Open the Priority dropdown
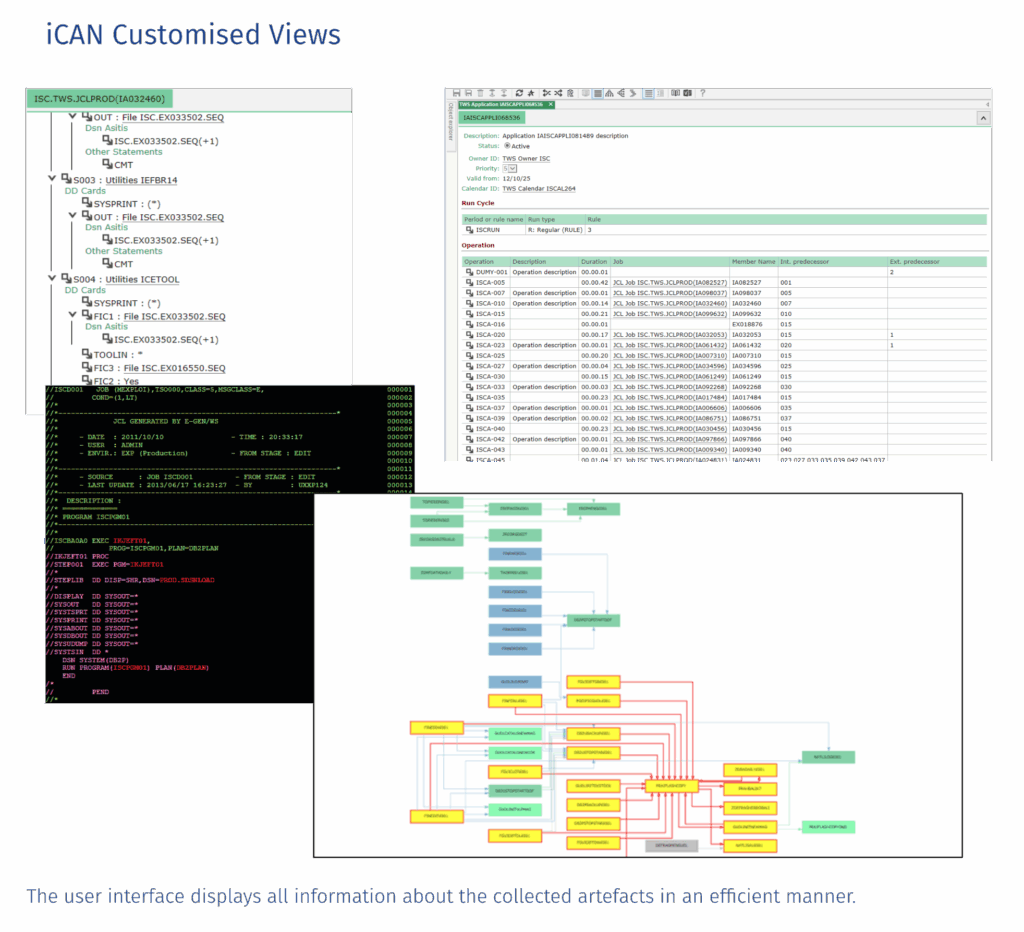Viewport: 1024px width, 932px height. (x=510, y=169)
